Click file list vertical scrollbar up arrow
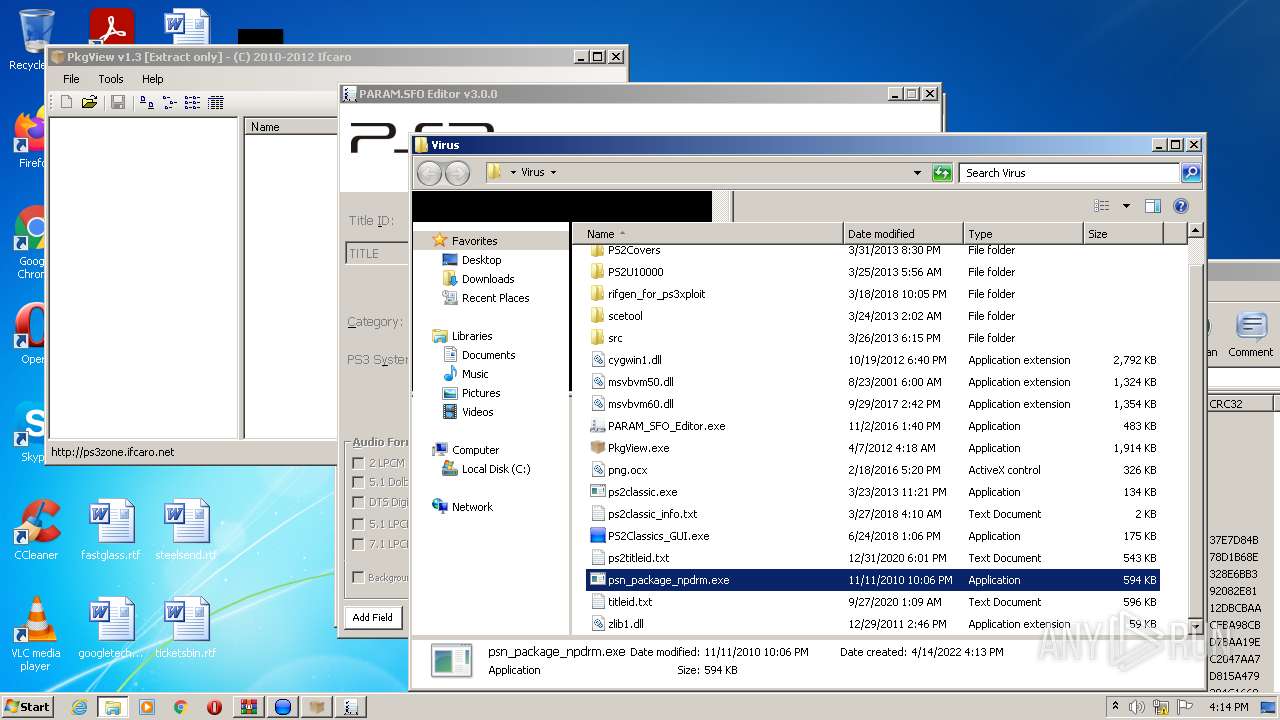Screen dimensions: 1280x720 [x=1194, y=232]
